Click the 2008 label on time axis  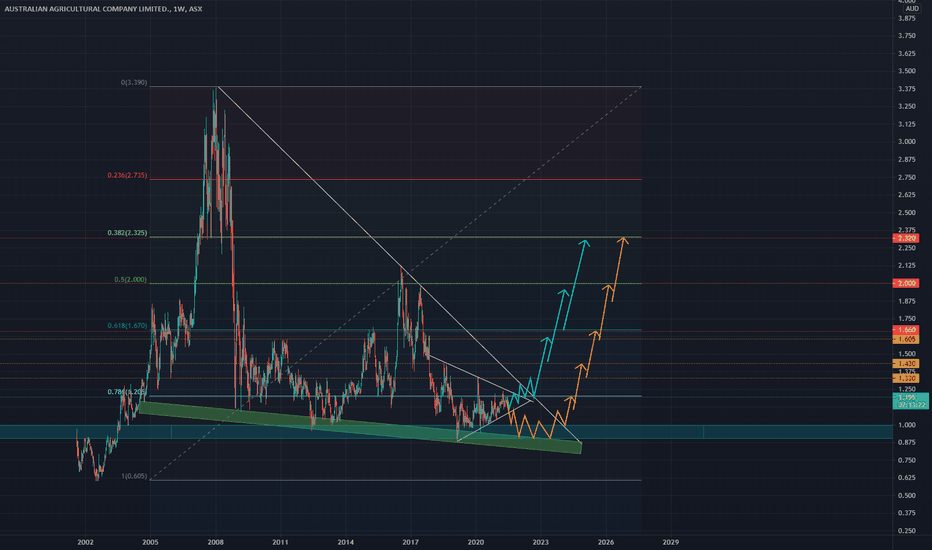tap(215, 542)
